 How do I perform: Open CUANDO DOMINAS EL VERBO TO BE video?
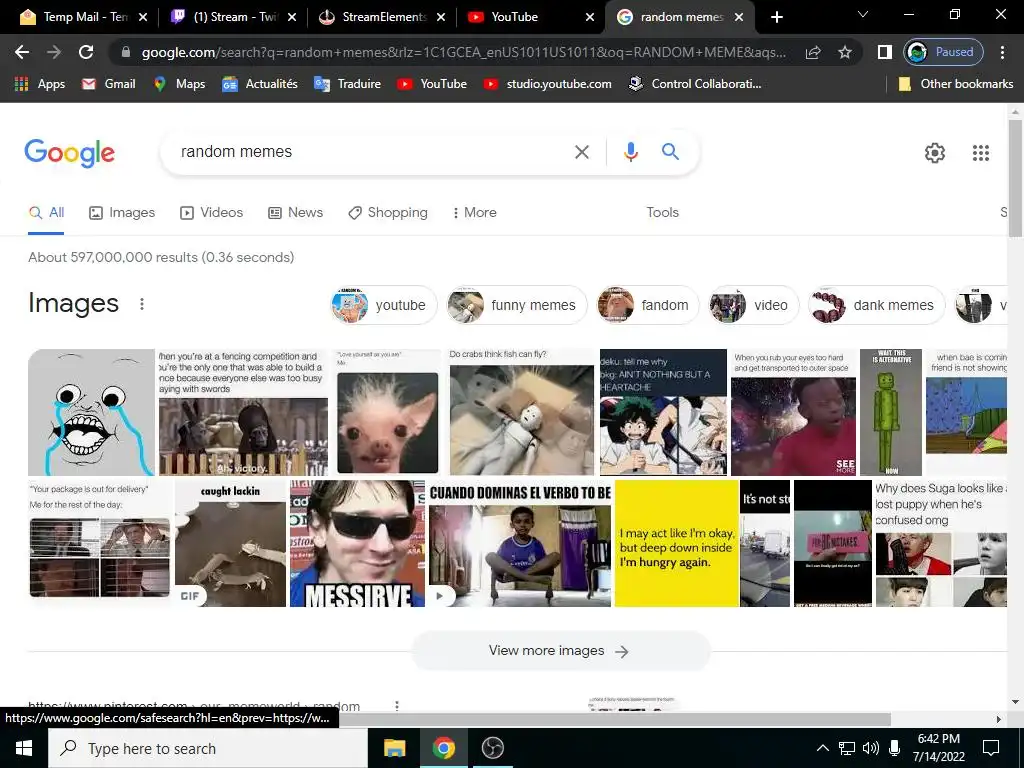tap(520, 543)
